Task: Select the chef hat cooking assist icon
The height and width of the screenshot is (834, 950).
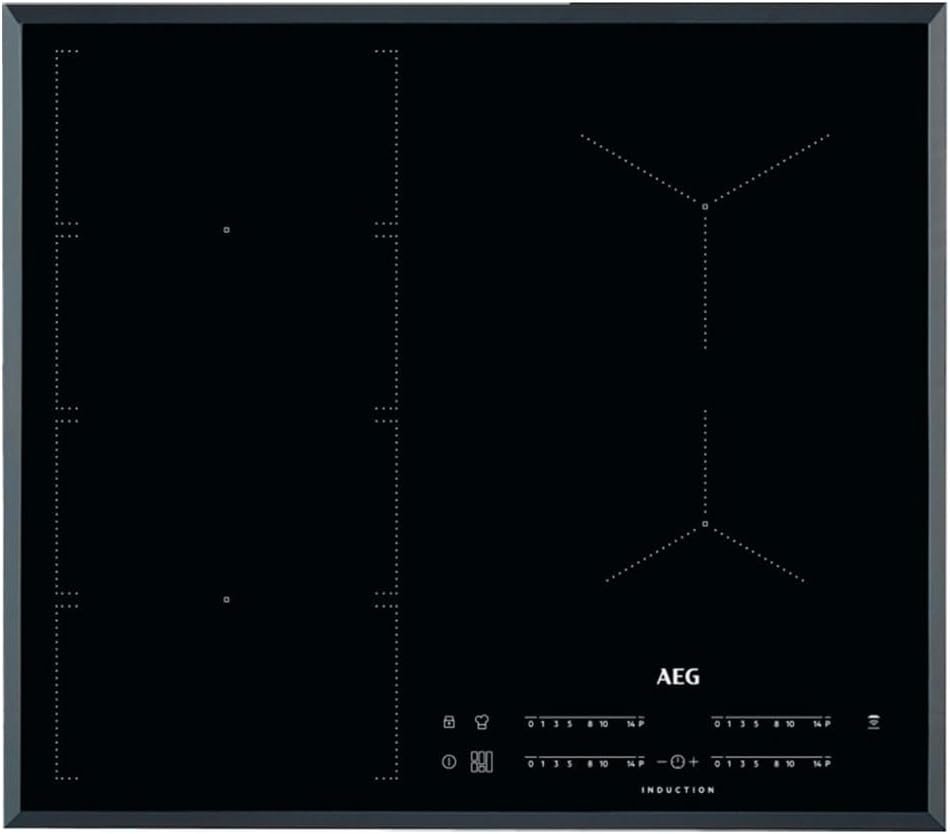Action: point(482,721)
